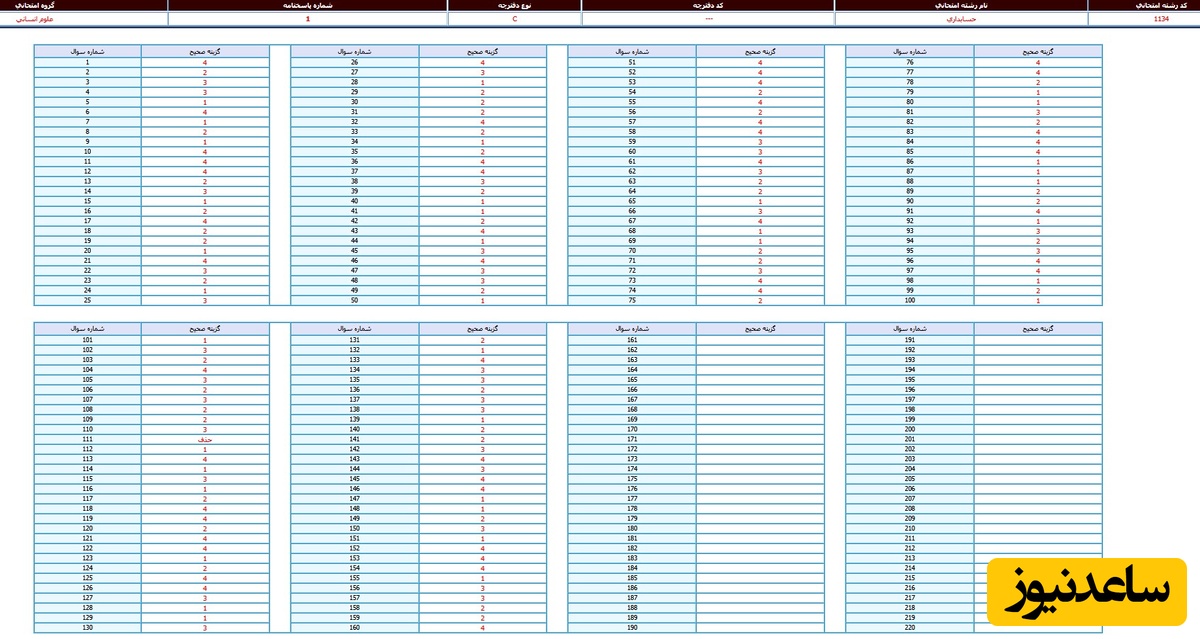Click the exam code value 1134
1200x639 pixels.
tap(1161, 19)
